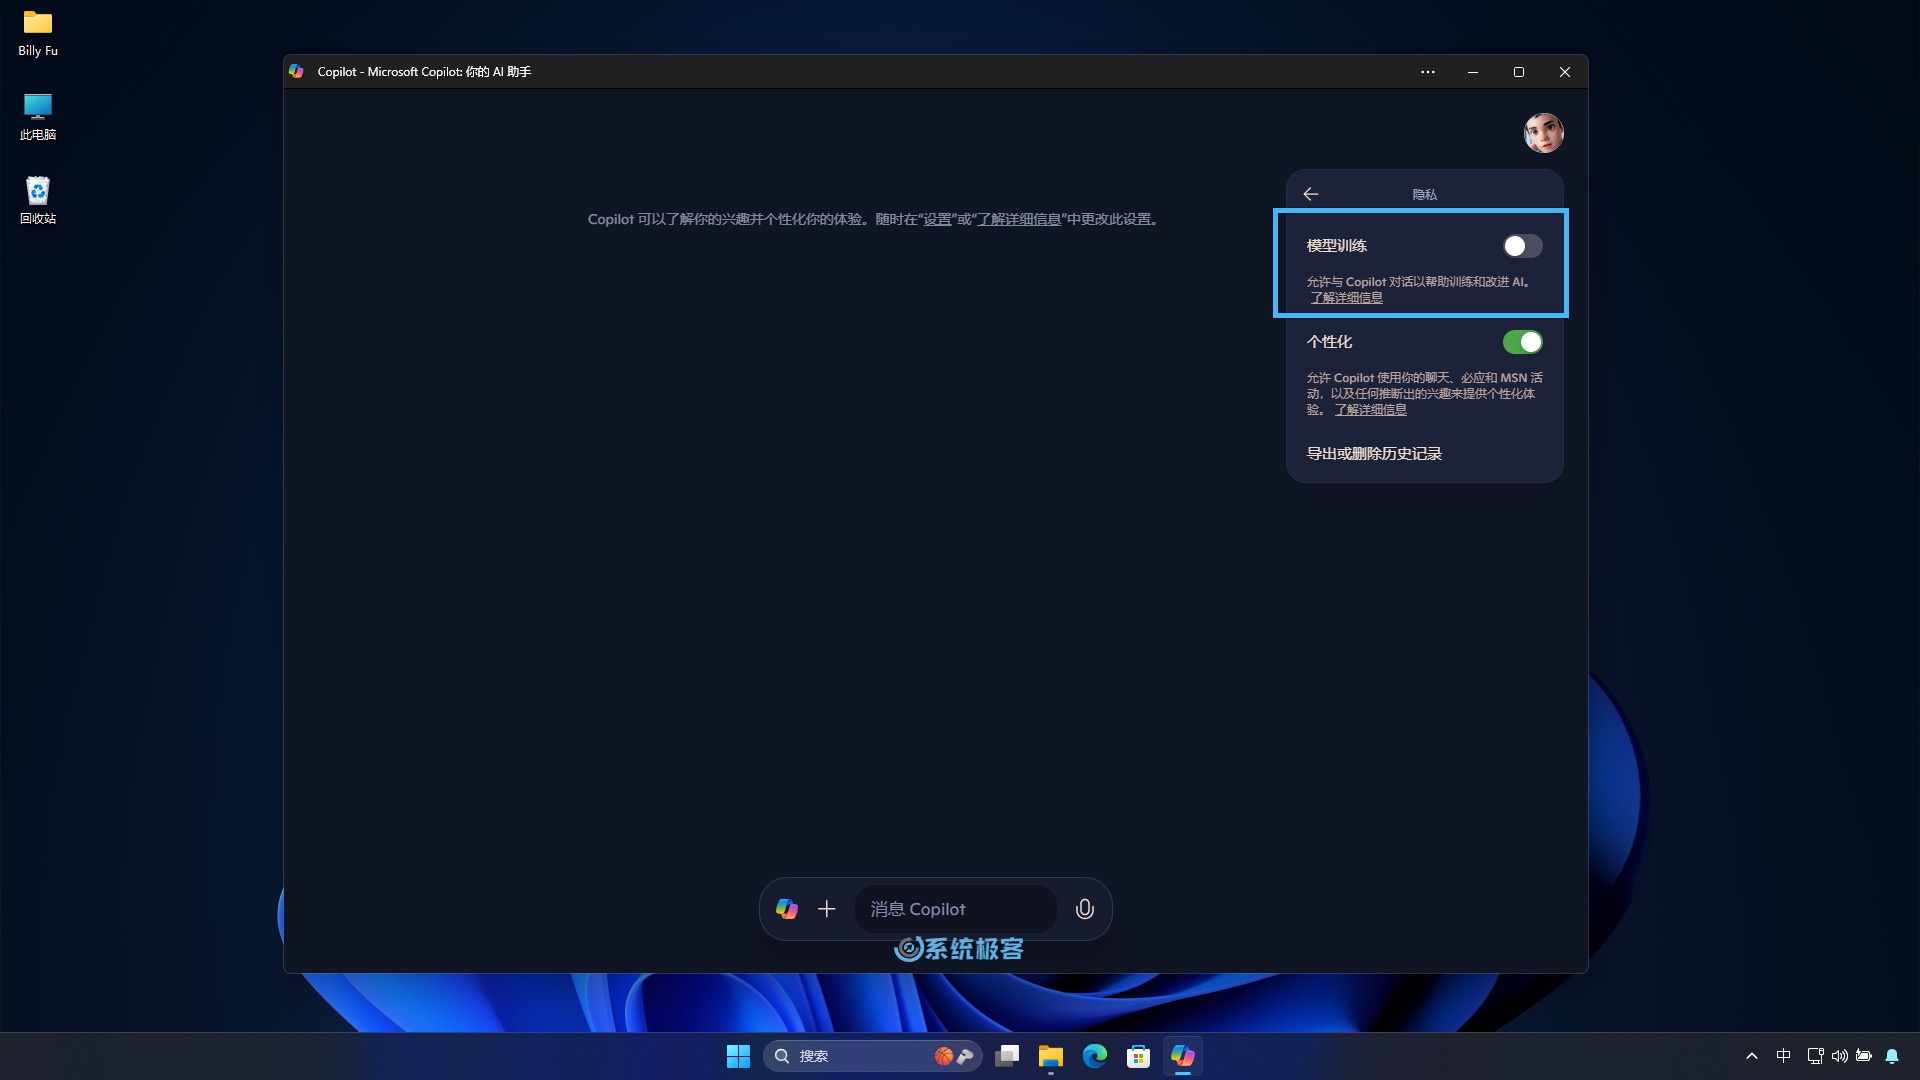Minimize the Copilot window

pos(1473,72)
